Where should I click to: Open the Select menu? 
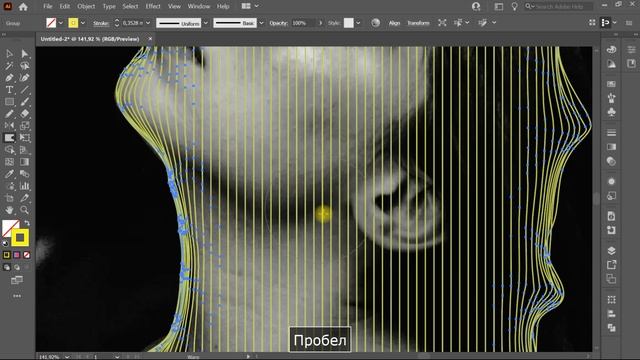(x=130, y=6)
